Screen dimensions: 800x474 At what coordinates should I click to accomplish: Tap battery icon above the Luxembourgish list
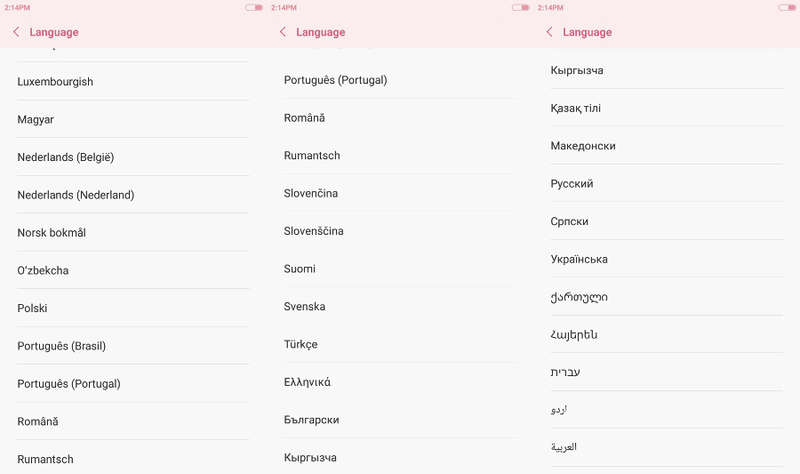click(x=254, y=8)
